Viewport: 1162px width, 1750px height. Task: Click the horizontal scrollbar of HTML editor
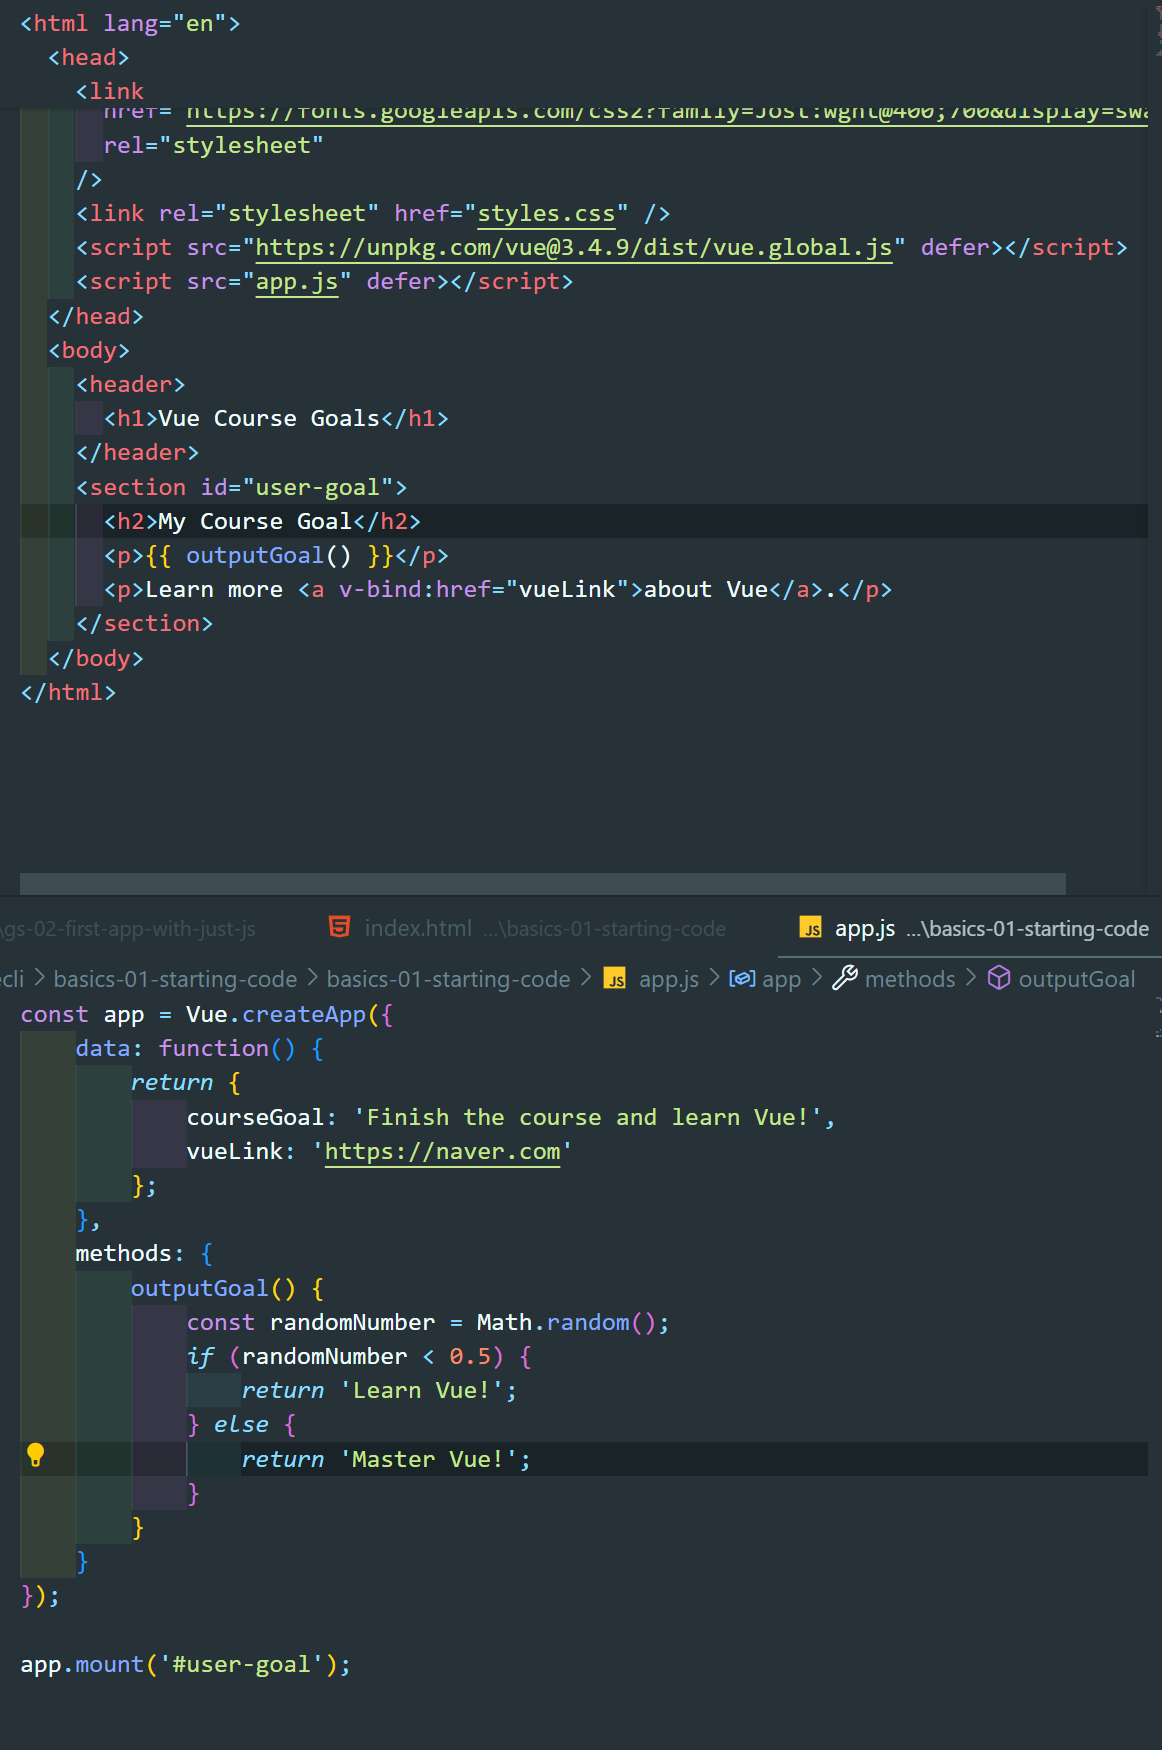(543, 884)
